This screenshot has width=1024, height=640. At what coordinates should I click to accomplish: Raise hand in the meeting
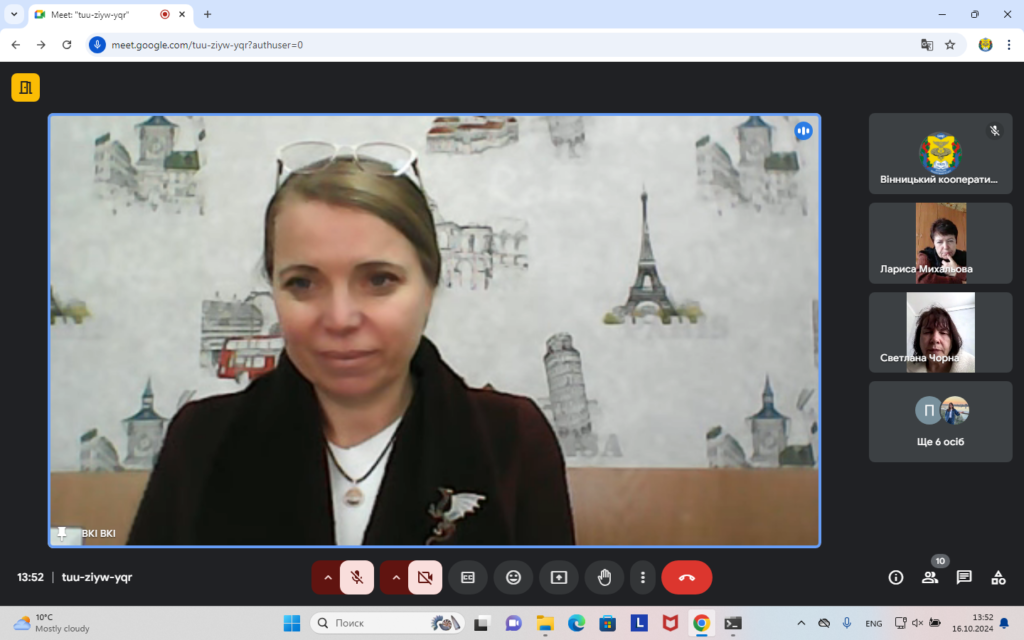point(604,577)
